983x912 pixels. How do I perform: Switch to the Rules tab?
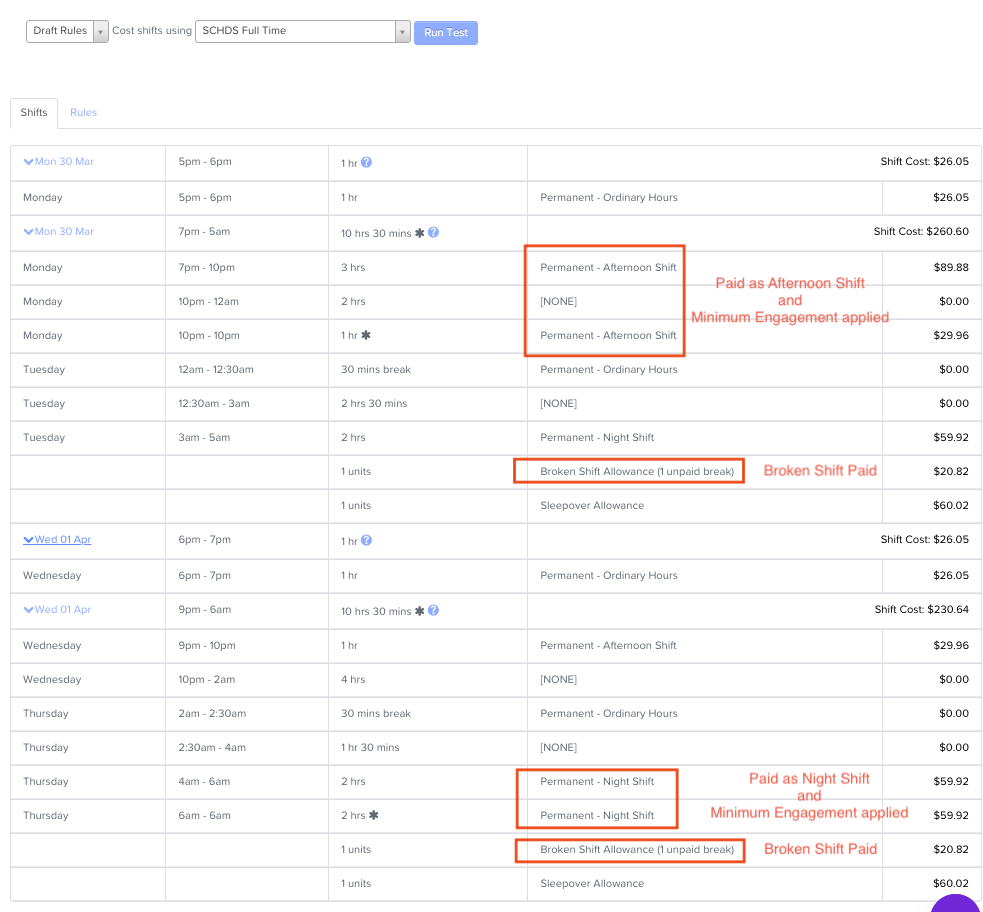[x=83, y=113]
